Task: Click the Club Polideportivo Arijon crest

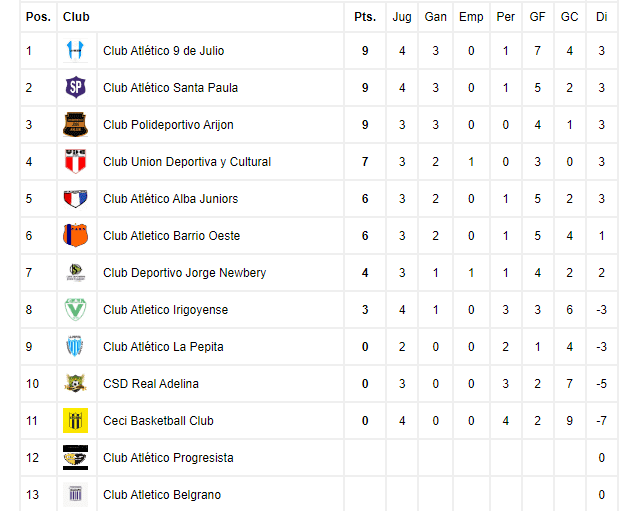Action: tap(76, 125)
